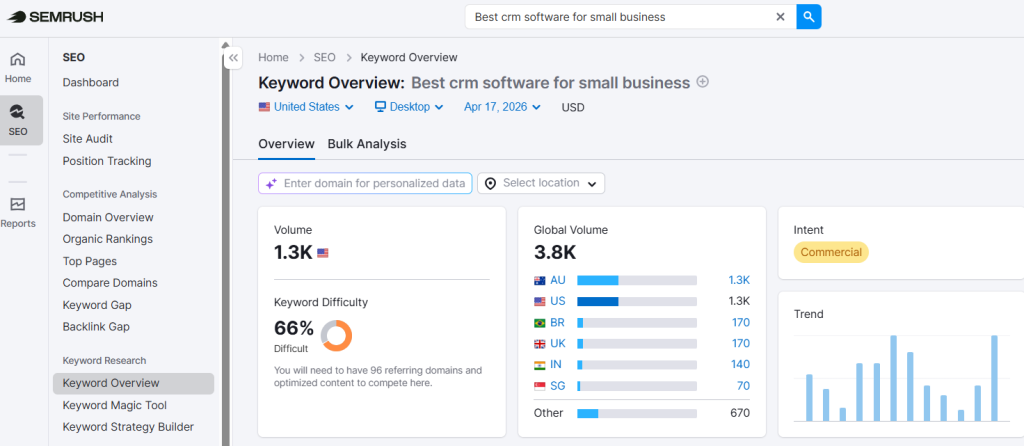
Task: Click the plus icon beside the keyword title
Action: tap(703, 82)
